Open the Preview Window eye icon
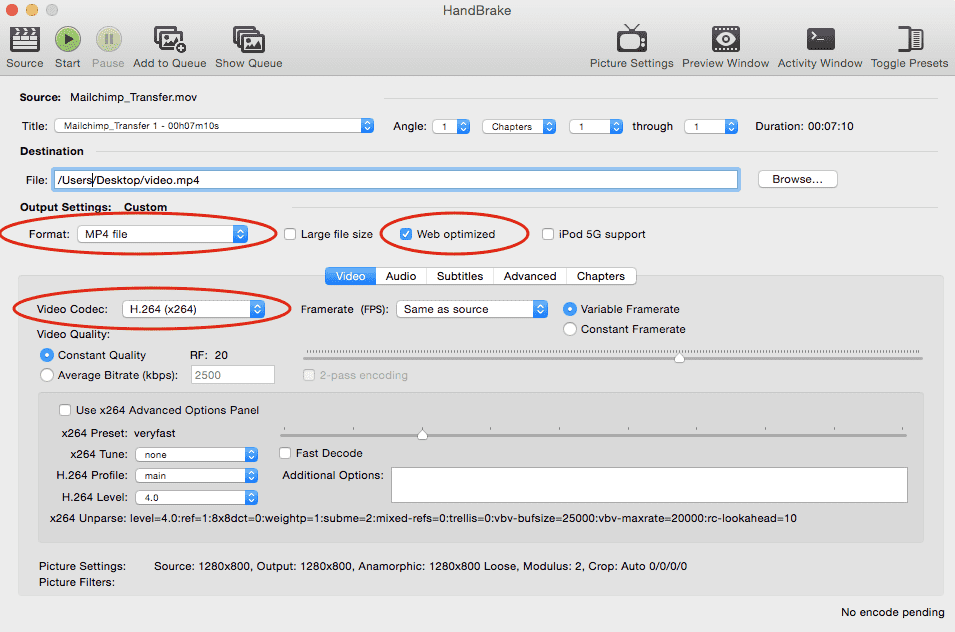Screen dimensions: 955x632 [725, 39]
